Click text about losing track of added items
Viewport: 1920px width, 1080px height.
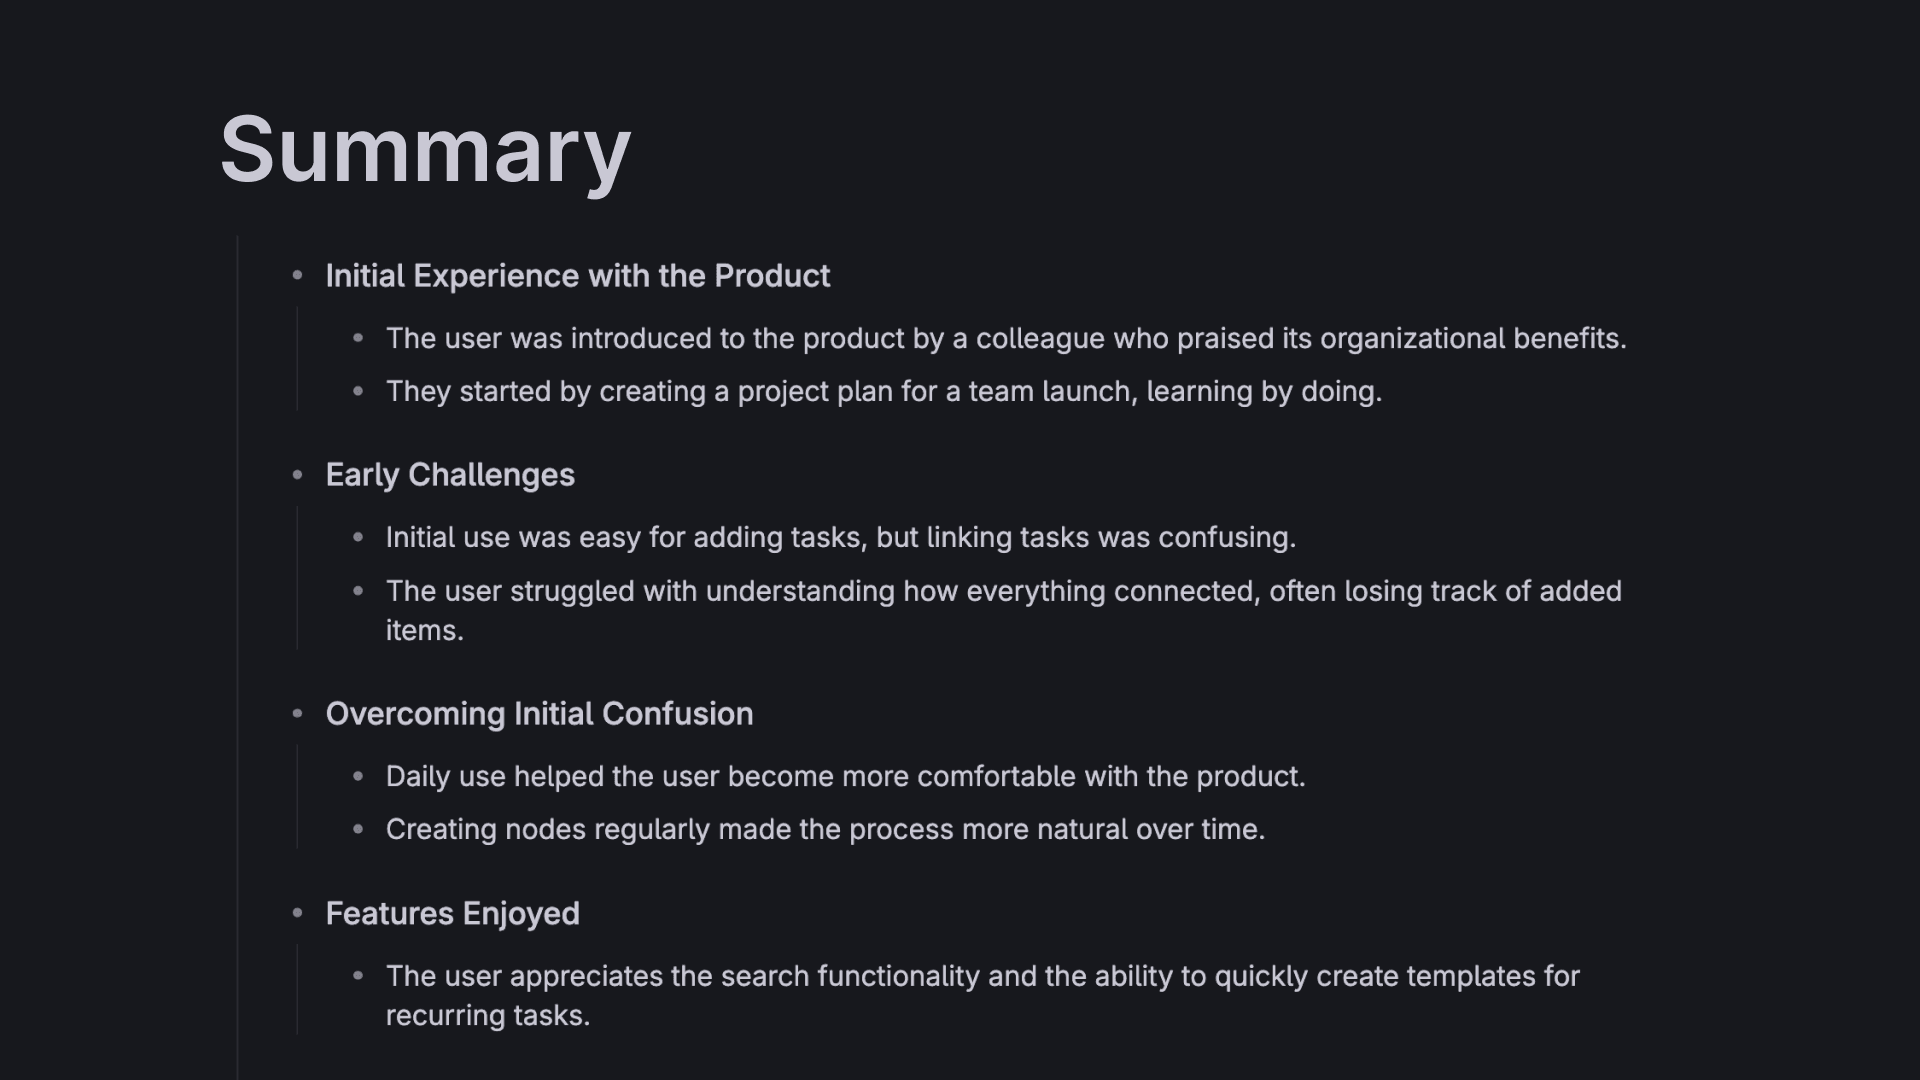(x=1004, y=611)
